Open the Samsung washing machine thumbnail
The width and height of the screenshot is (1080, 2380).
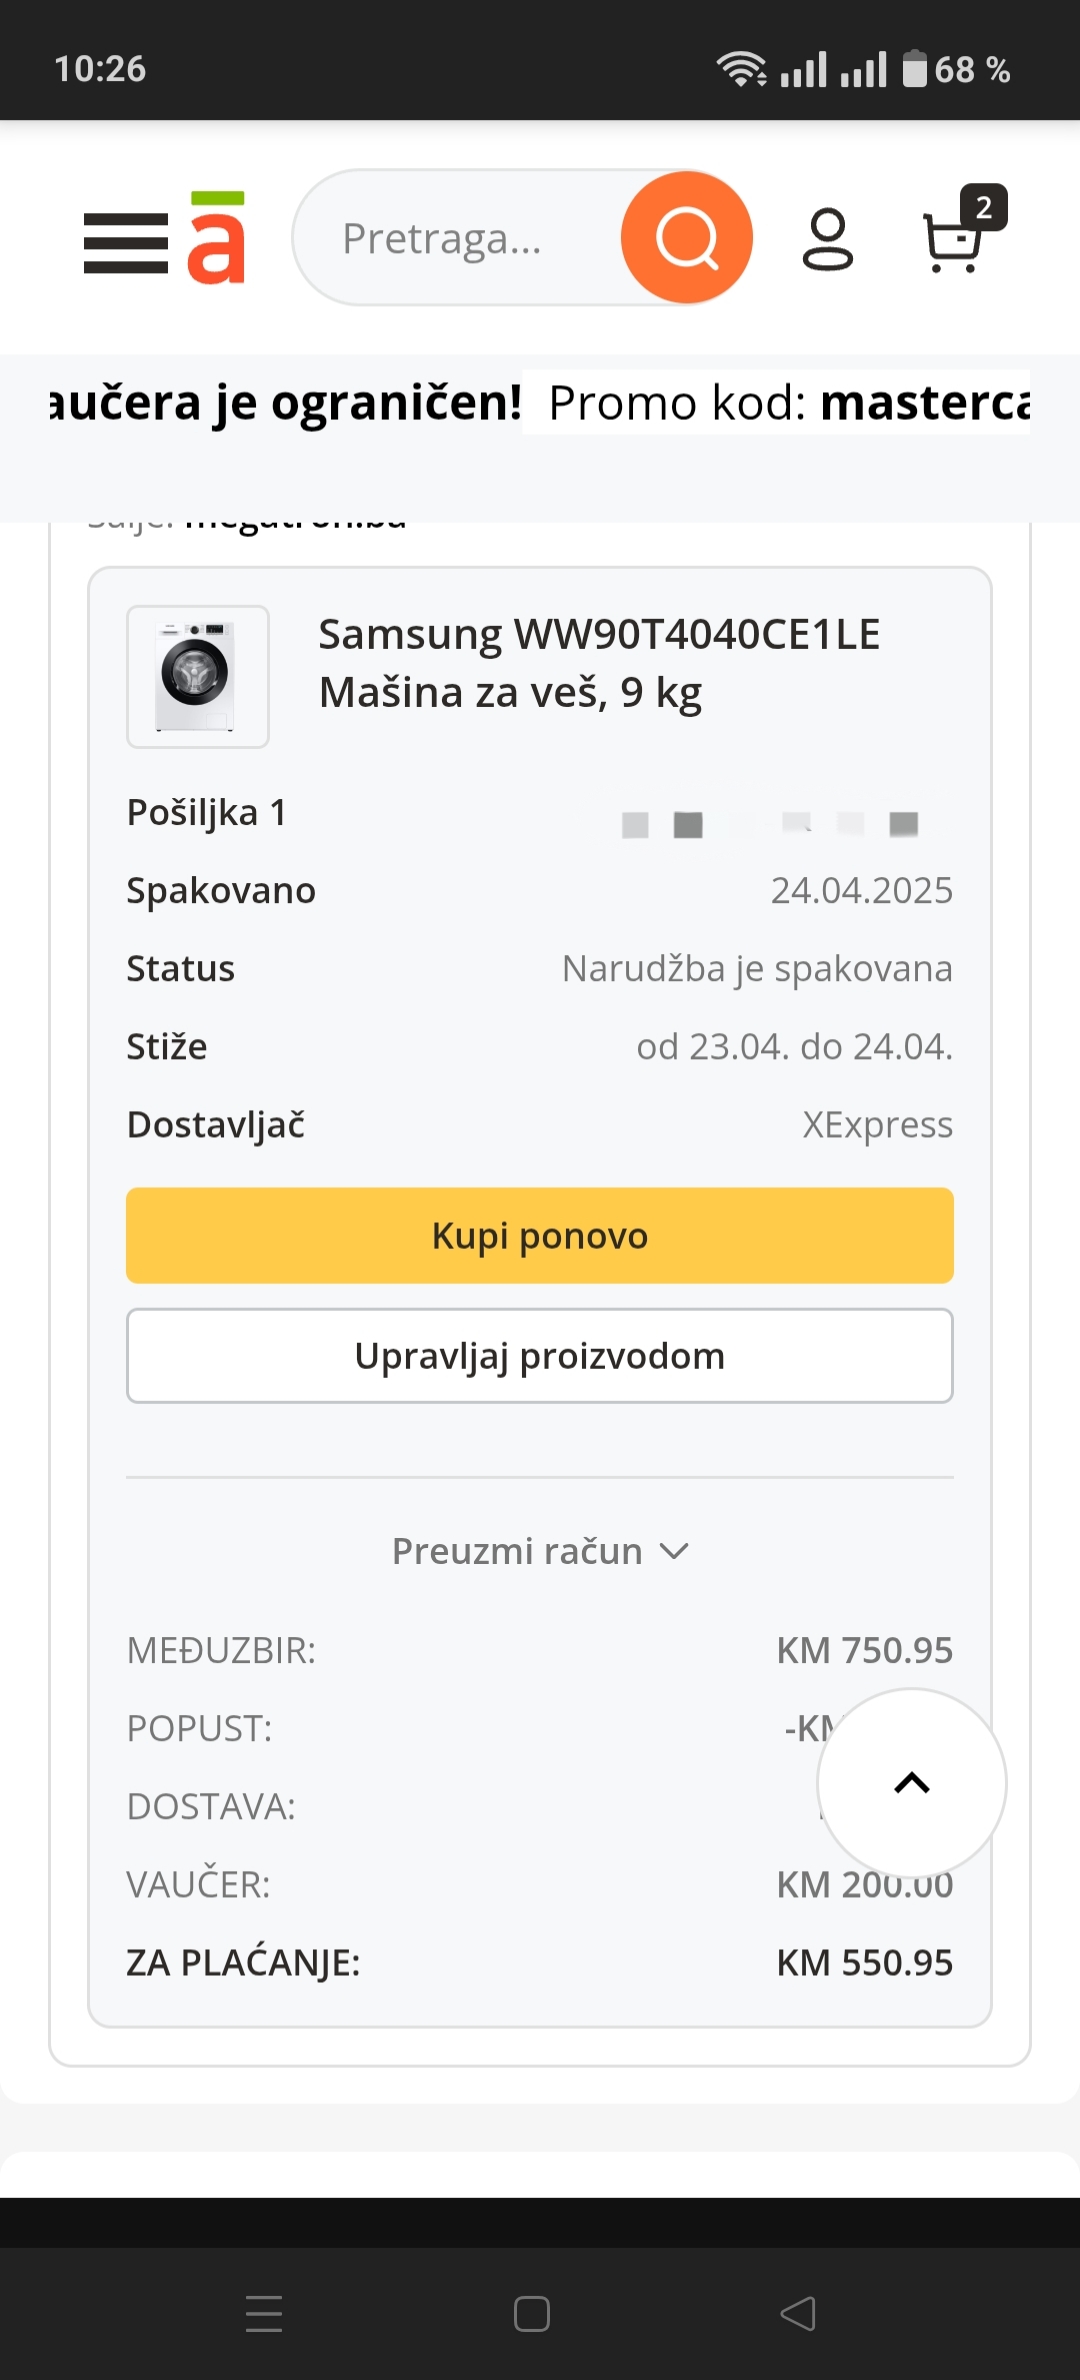pos(198,677)
